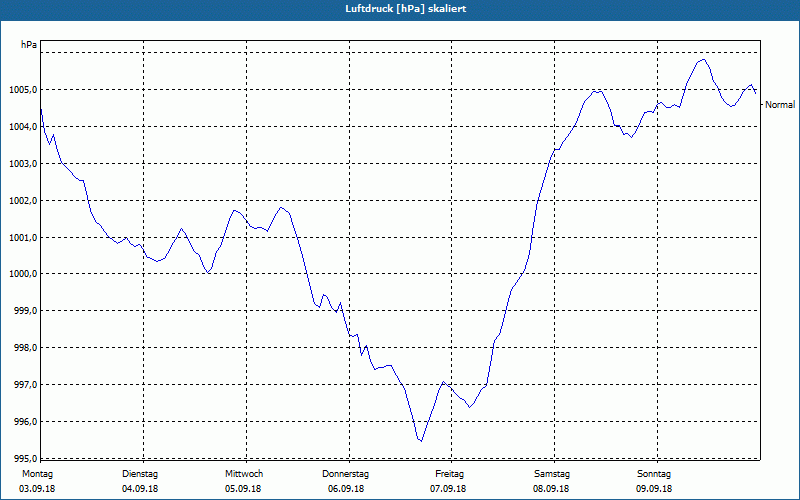
Task: Select the '07.09.18' date label
Action: click(x=448, y=489)
